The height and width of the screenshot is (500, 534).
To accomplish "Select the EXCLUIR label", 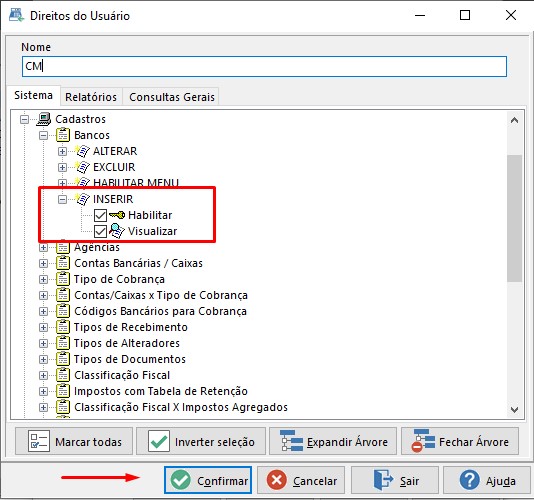I will click(114, 167).
